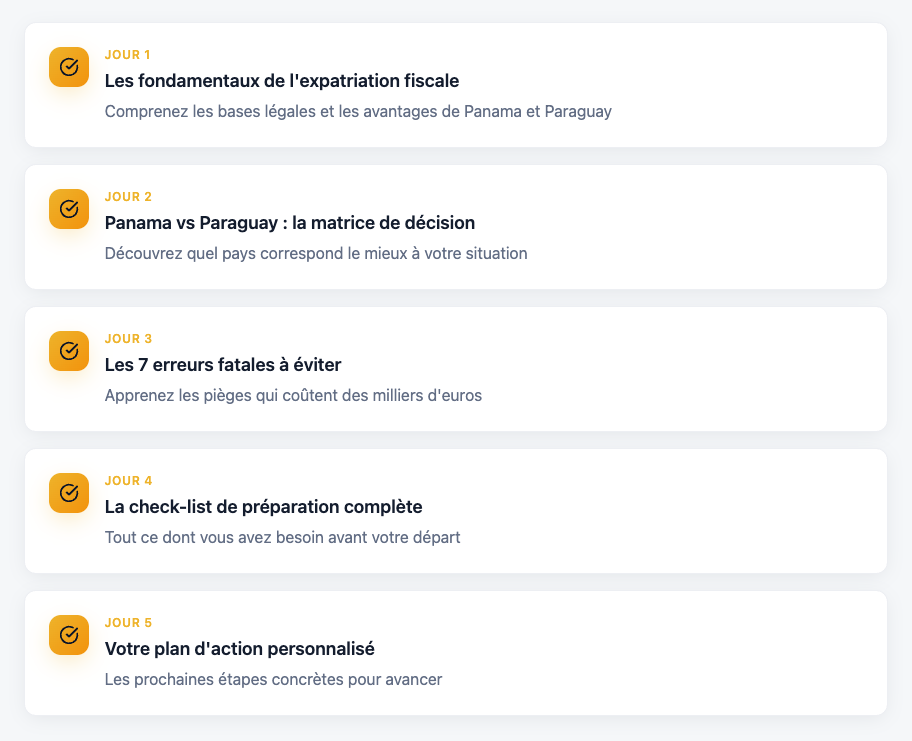The height and width of the screenshot is (741, 912).
Task: Select 'Les 7 erreurs fatales à éviter' heading
Action: point(222,365)
